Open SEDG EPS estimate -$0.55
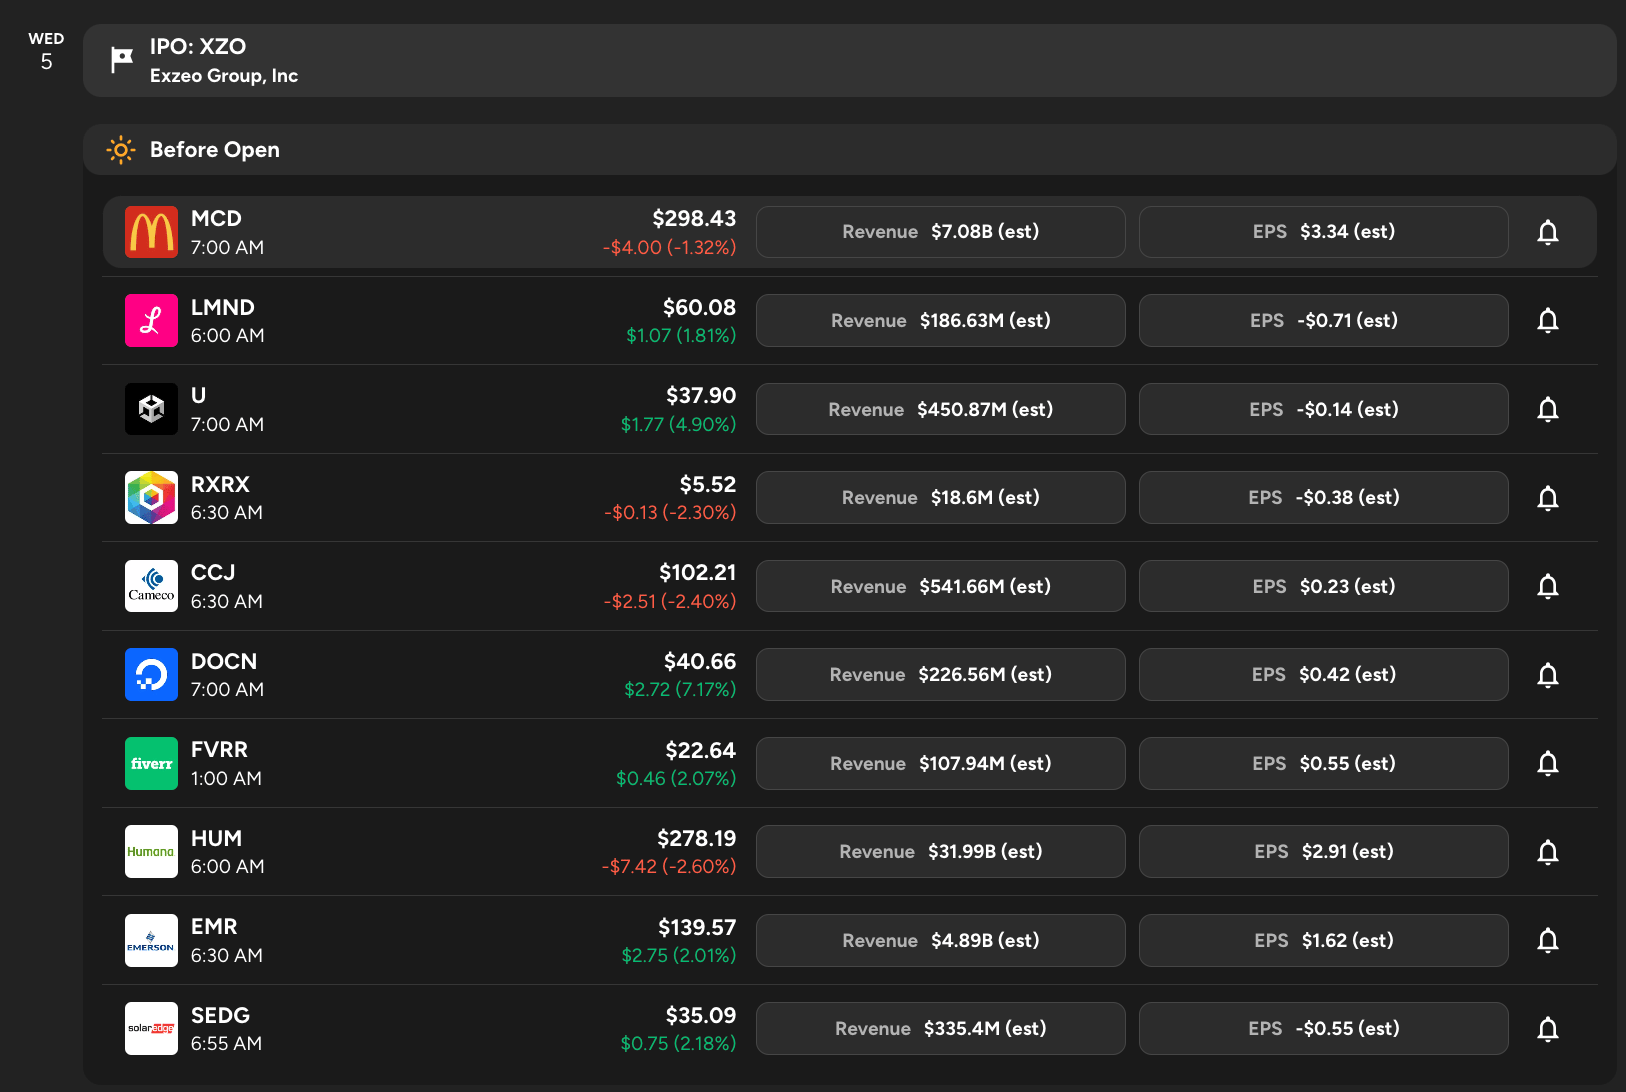 click(x=1324, y=1028)
